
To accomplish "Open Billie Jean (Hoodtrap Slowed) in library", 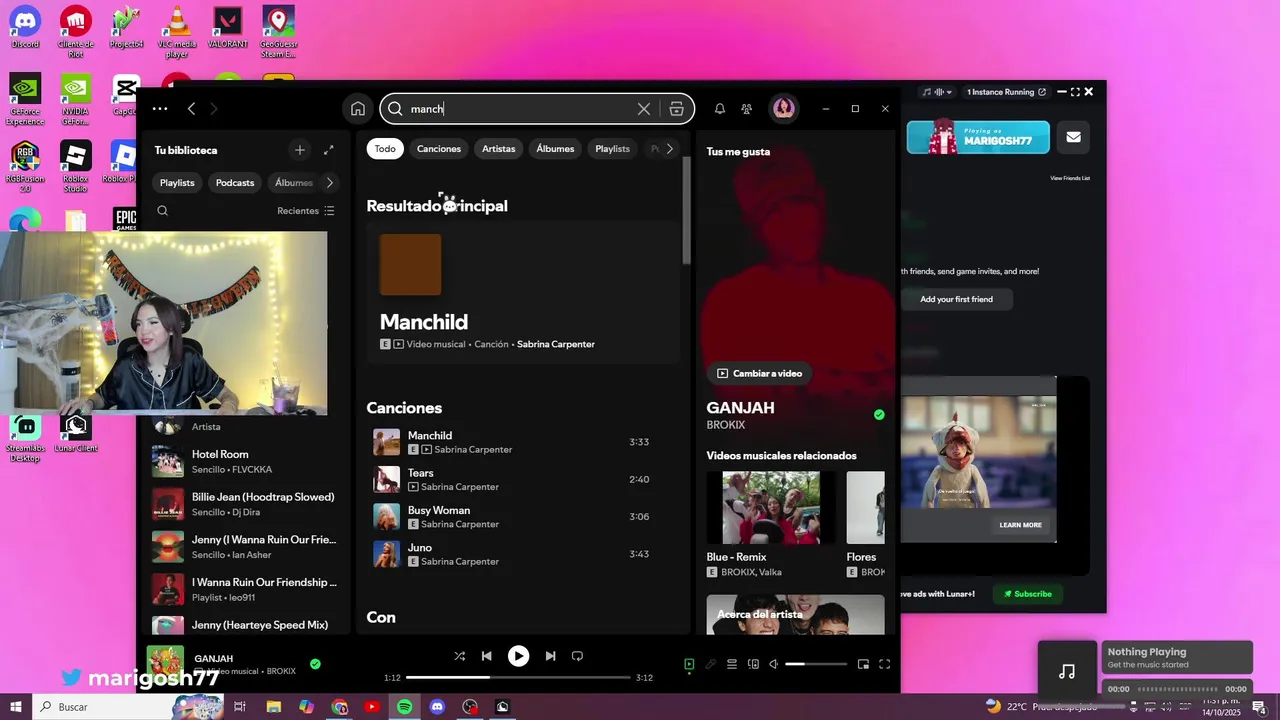I will [x=245, y=504].
